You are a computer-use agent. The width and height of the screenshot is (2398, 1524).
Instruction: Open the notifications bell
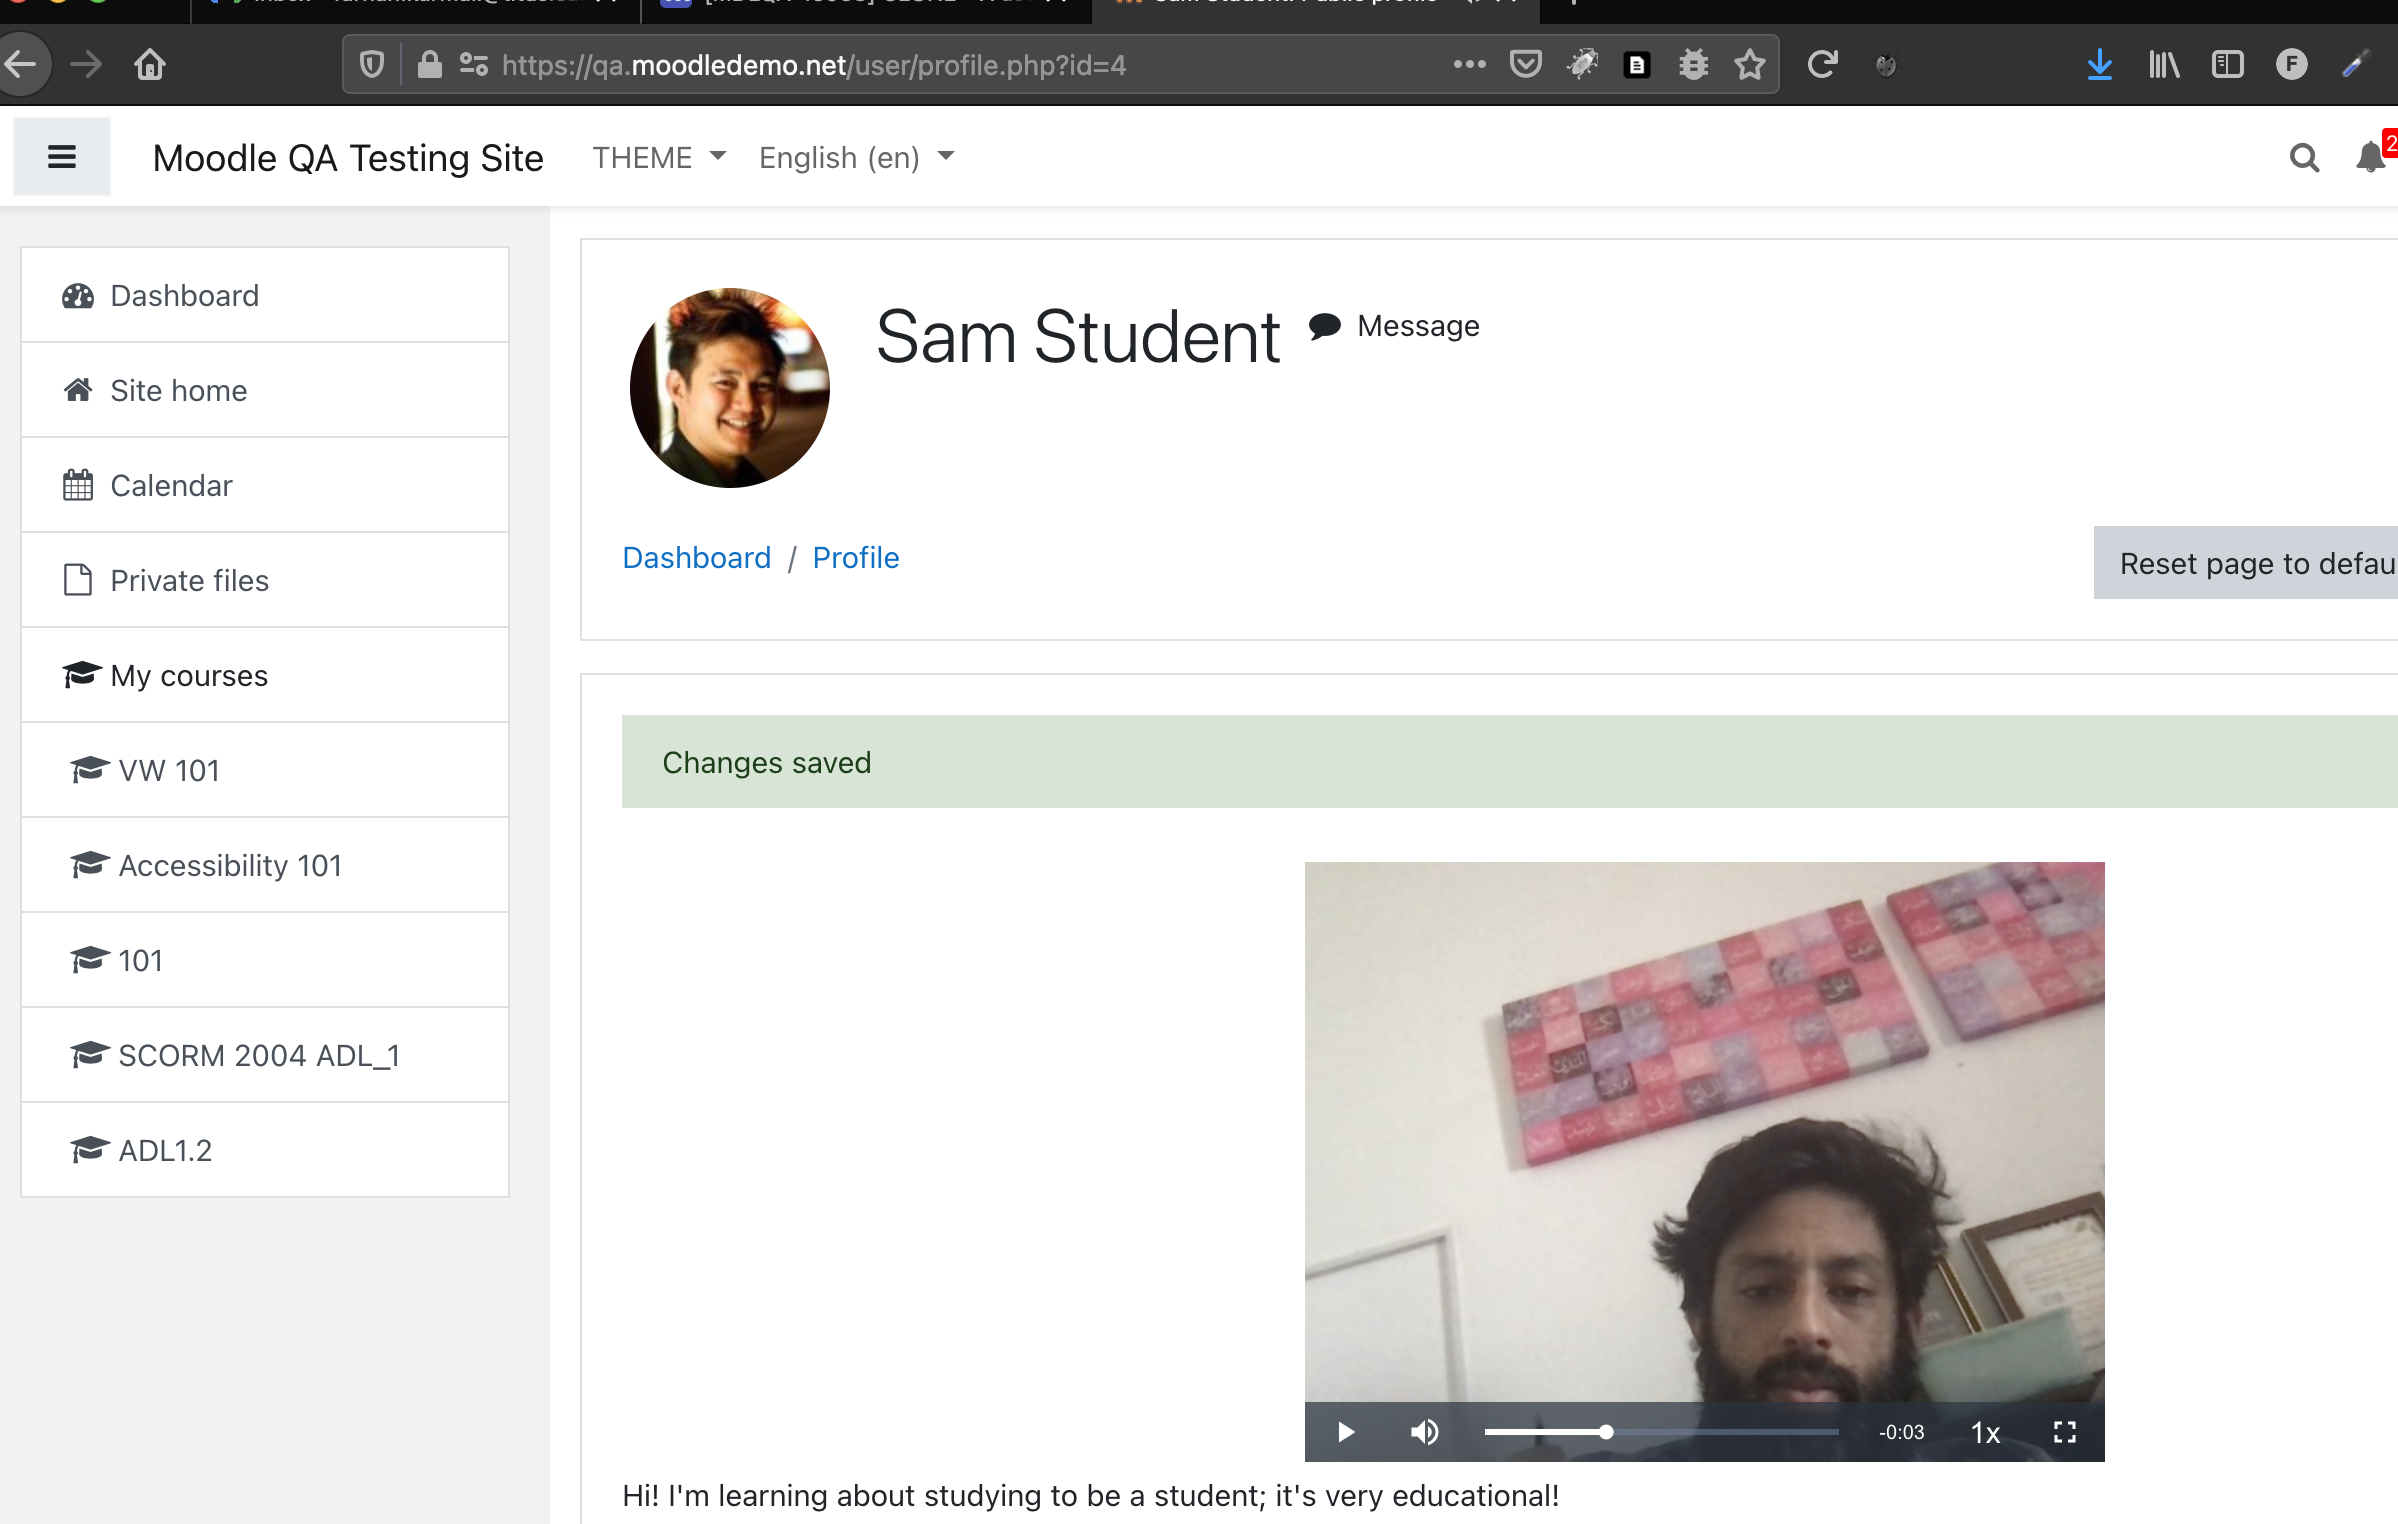point(2370,158)
